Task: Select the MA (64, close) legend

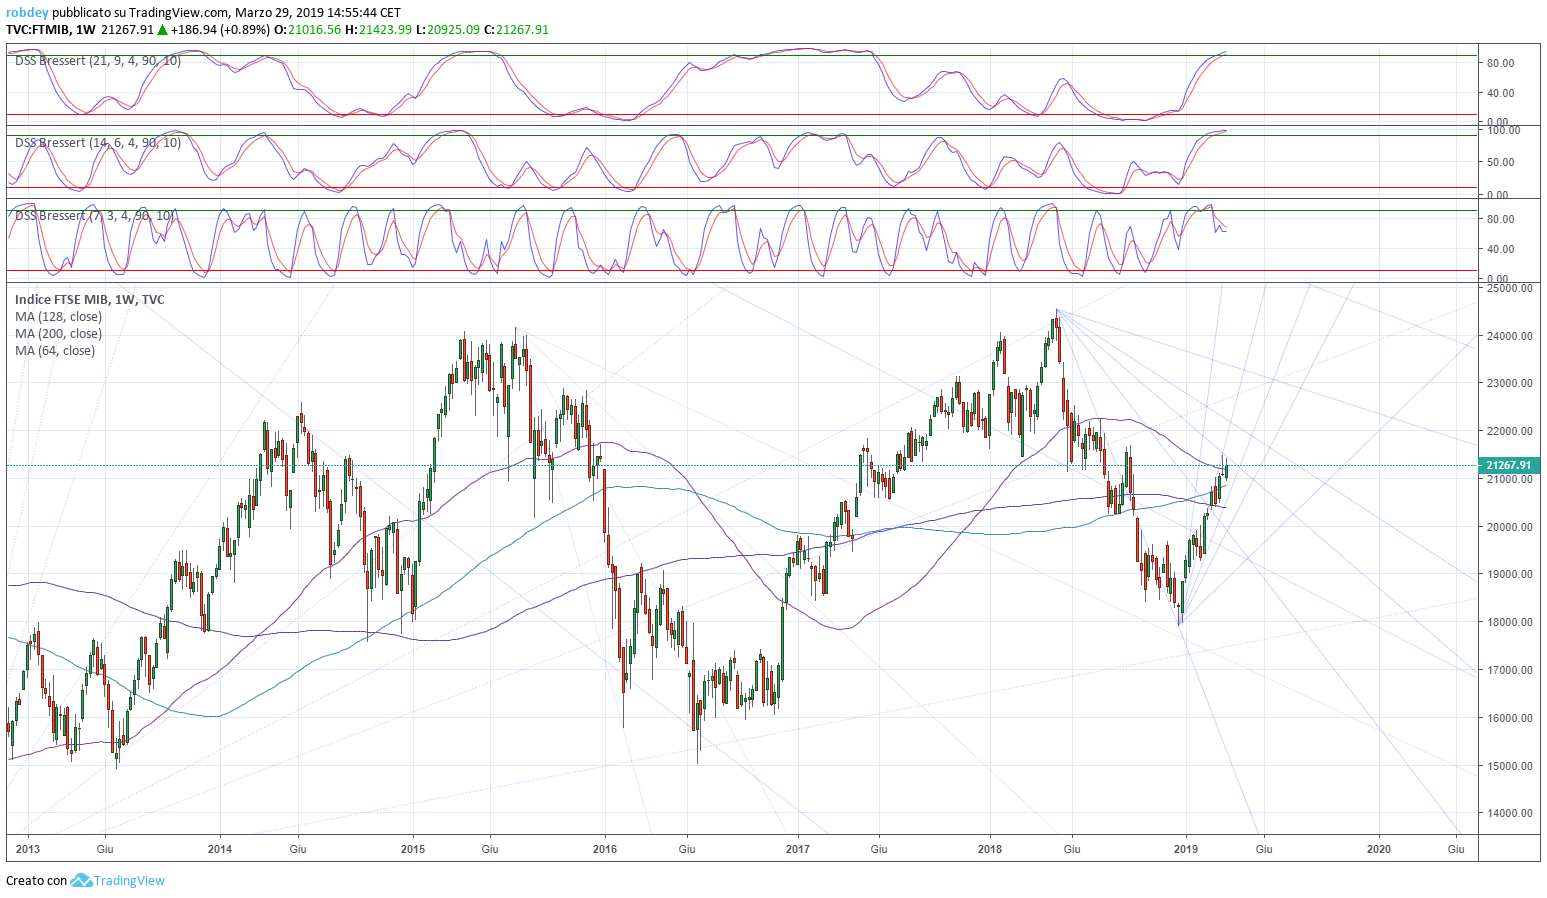Action: click(x=55, y=351)
